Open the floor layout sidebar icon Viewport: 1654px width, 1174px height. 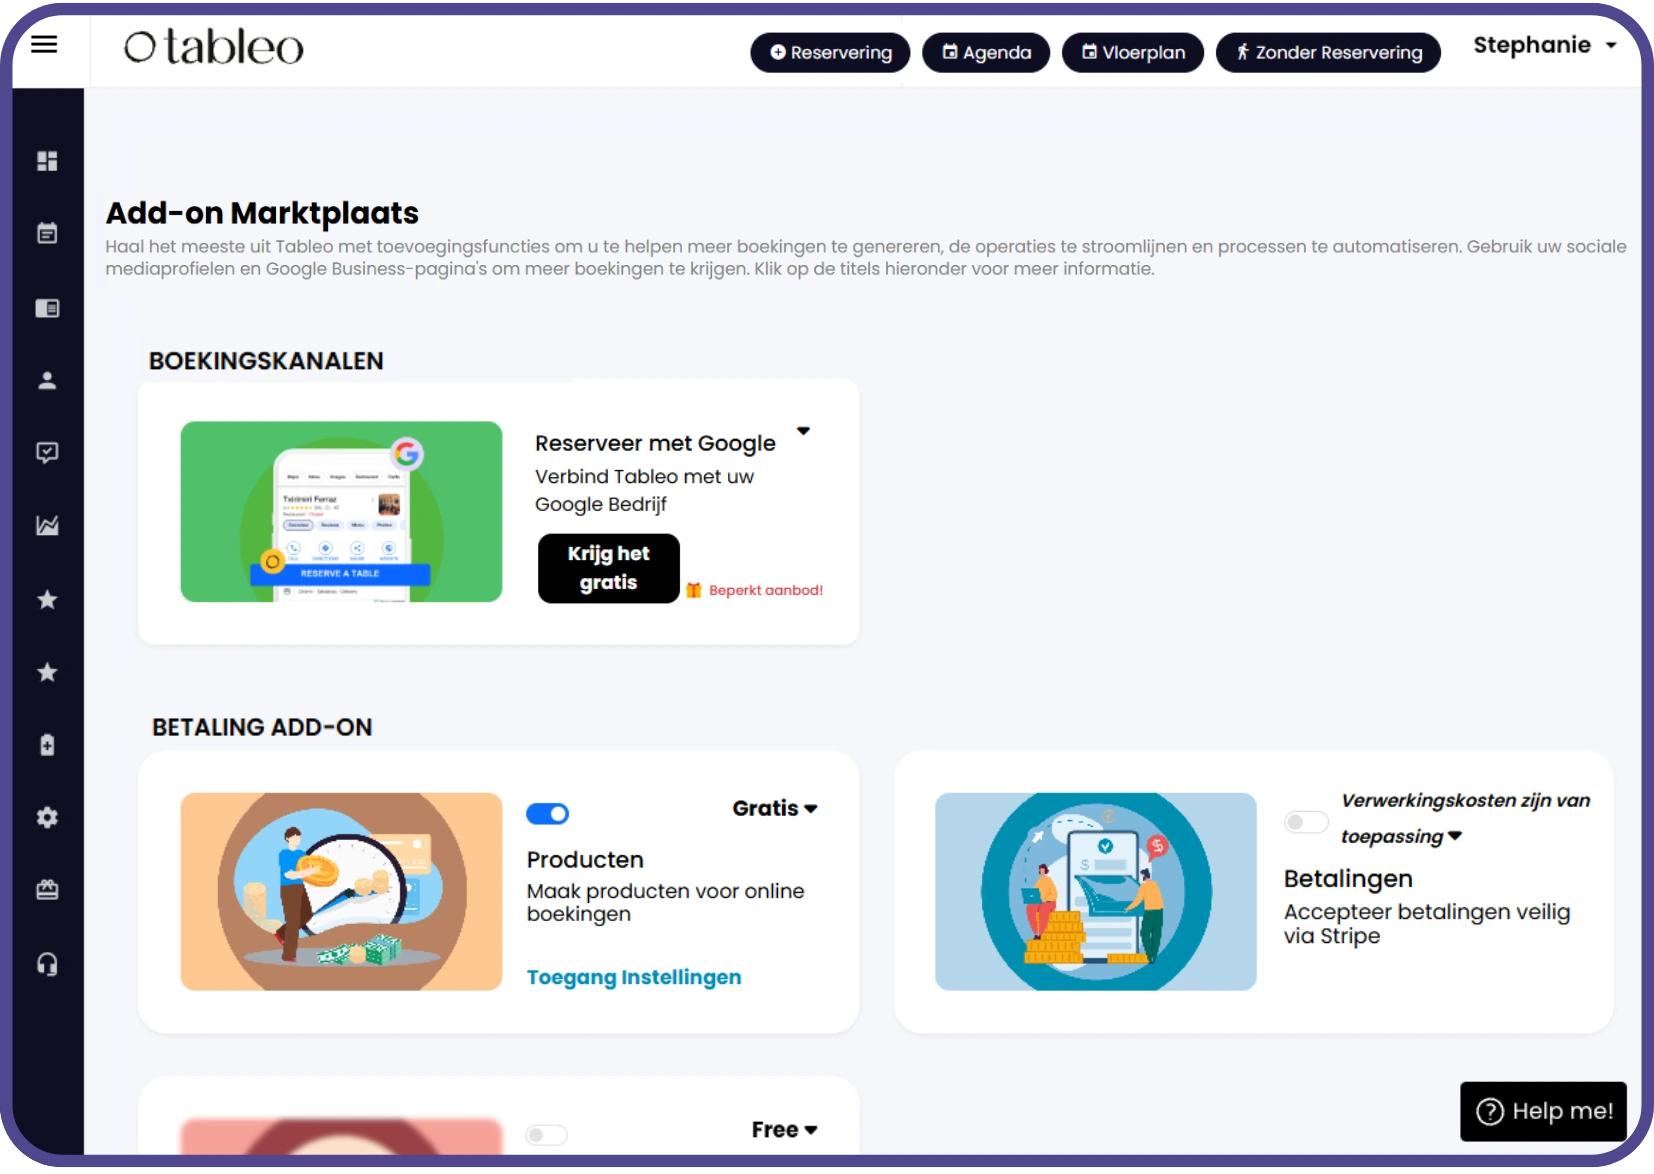click(x=47, y=308)
